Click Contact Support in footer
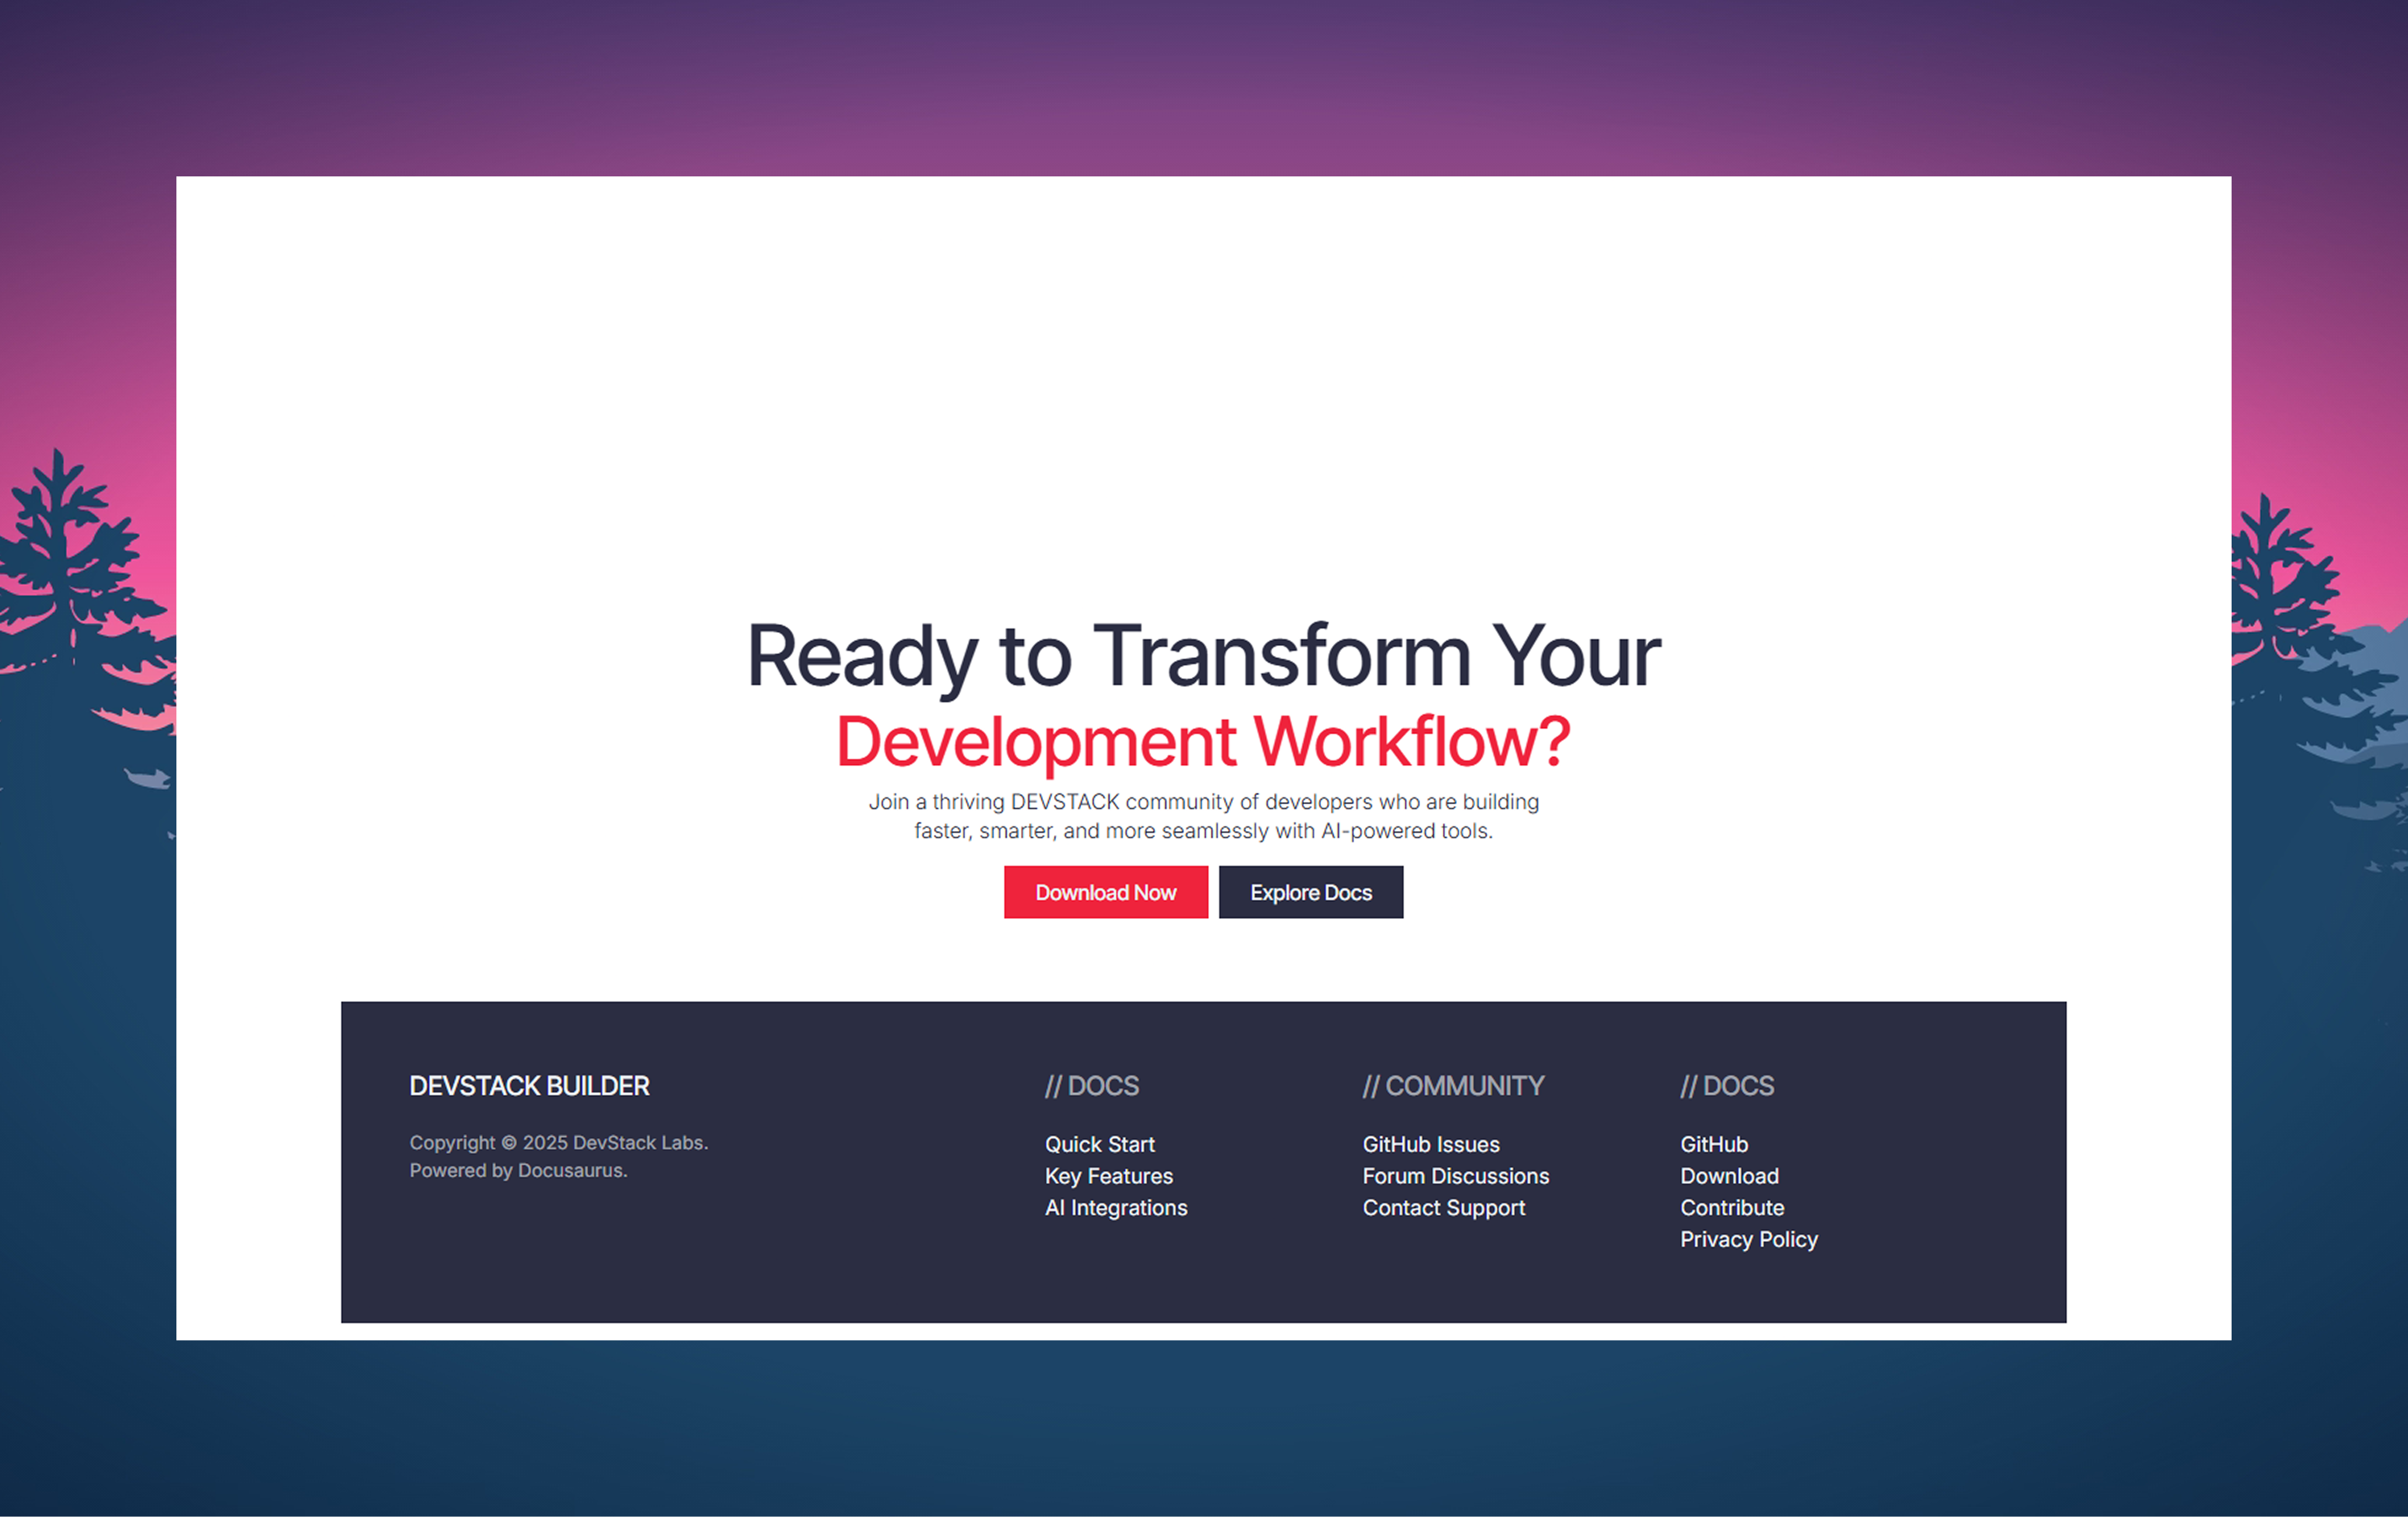2408x1517 pixels. click(1443, 1208)
